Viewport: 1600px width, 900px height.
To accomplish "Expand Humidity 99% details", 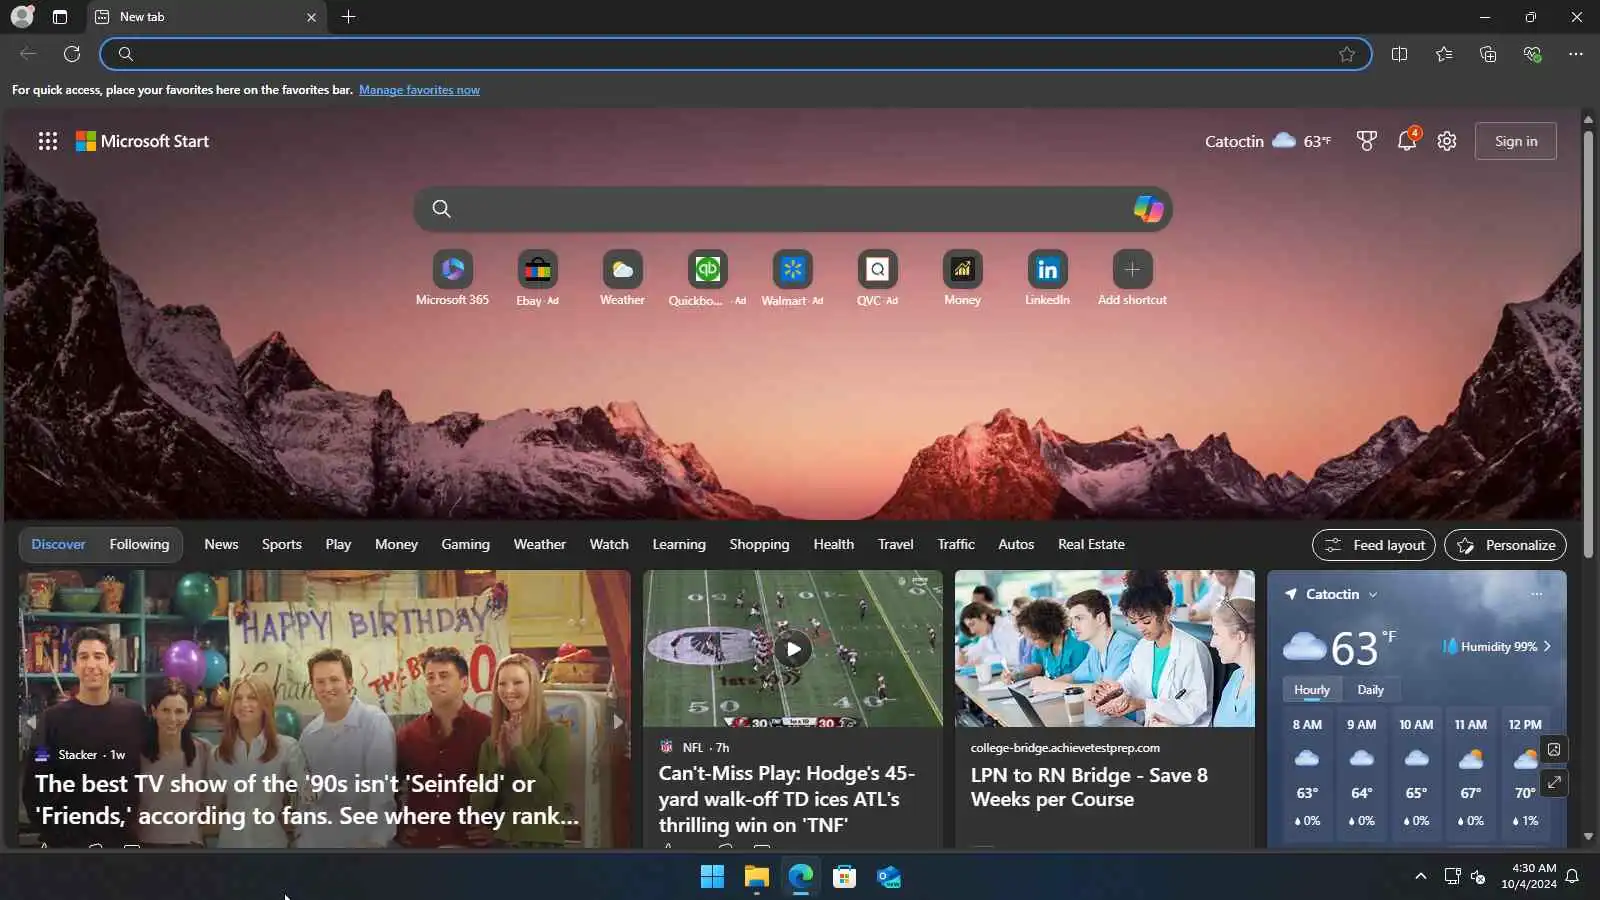I will click(1497, 646).
